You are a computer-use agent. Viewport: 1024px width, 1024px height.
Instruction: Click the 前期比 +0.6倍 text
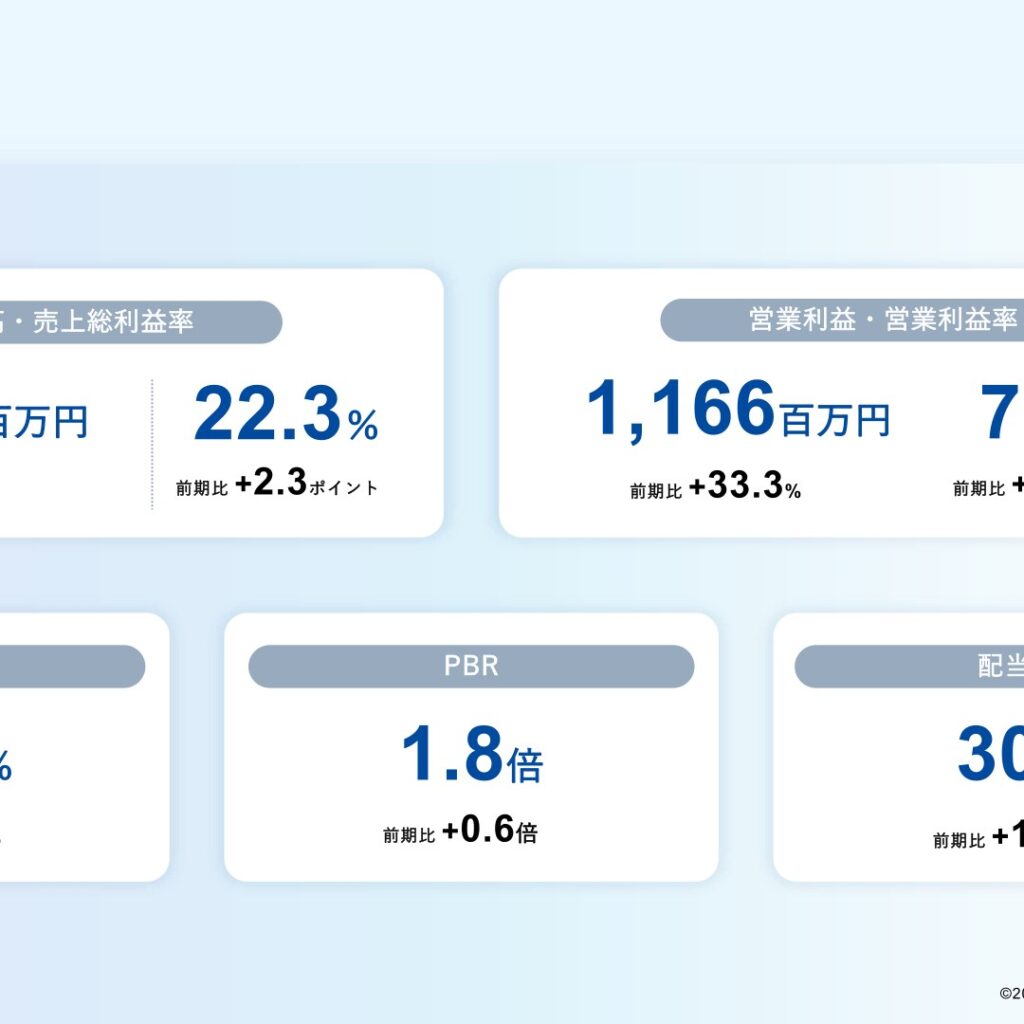click(x=460, y=831)
